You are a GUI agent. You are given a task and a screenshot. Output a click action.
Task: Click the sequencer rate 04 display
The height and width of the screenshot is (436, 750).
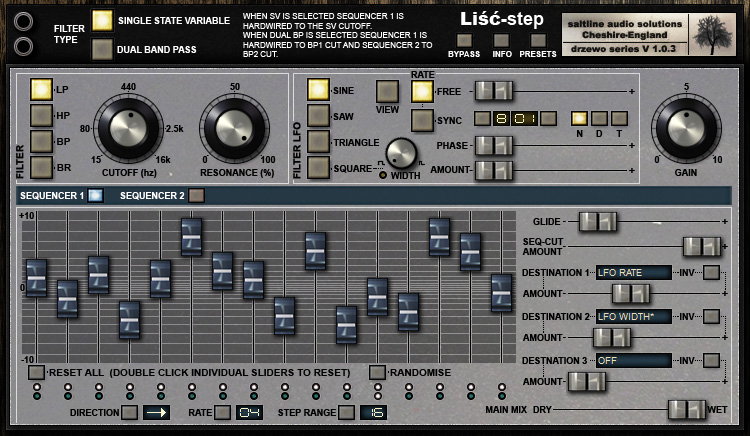[x=249, y=413]
